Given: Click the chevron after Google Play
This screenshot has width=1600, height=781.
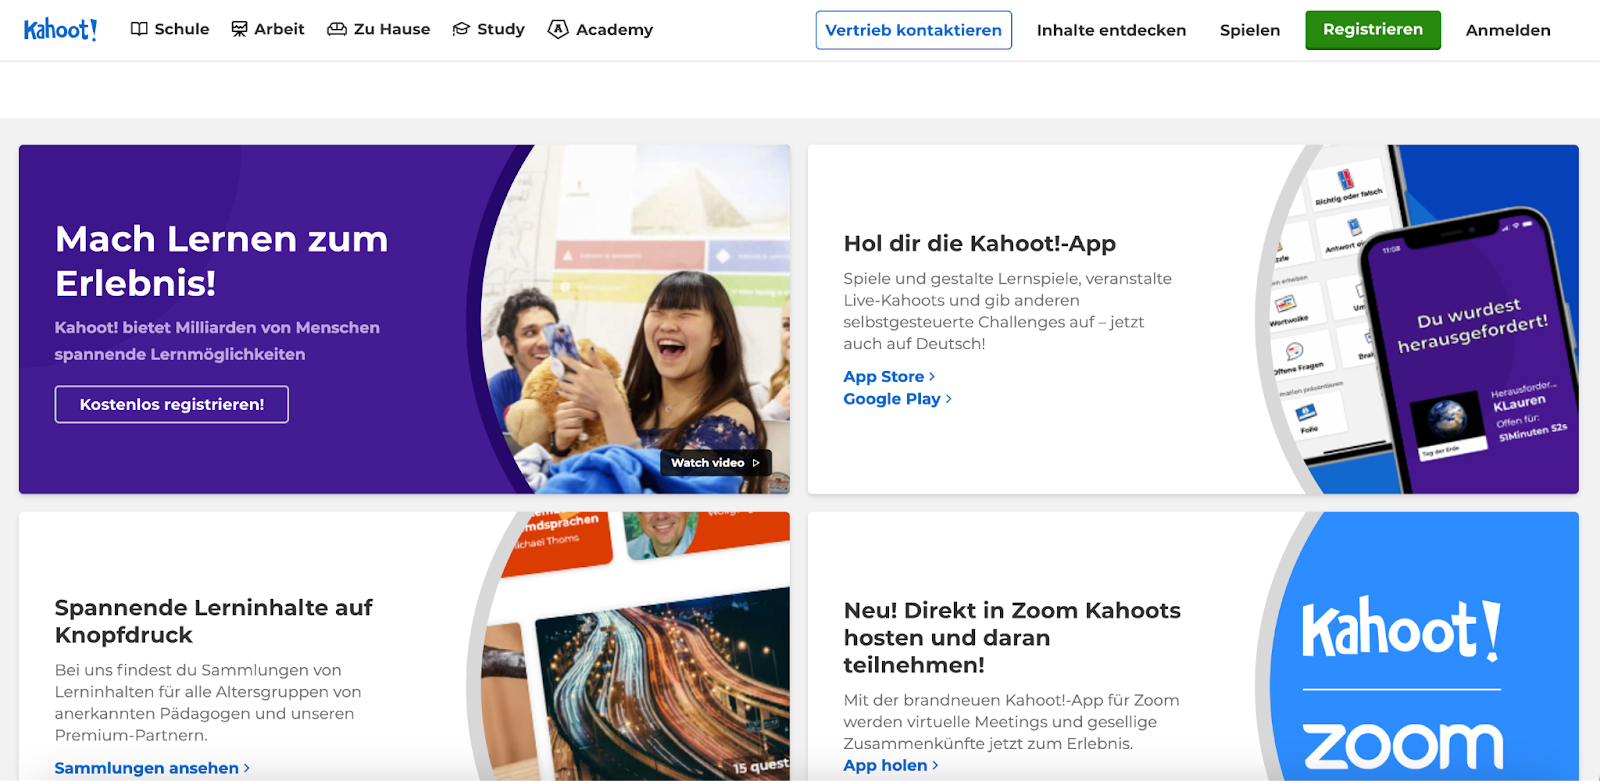Looking at the screenshot, I should 949,398.
